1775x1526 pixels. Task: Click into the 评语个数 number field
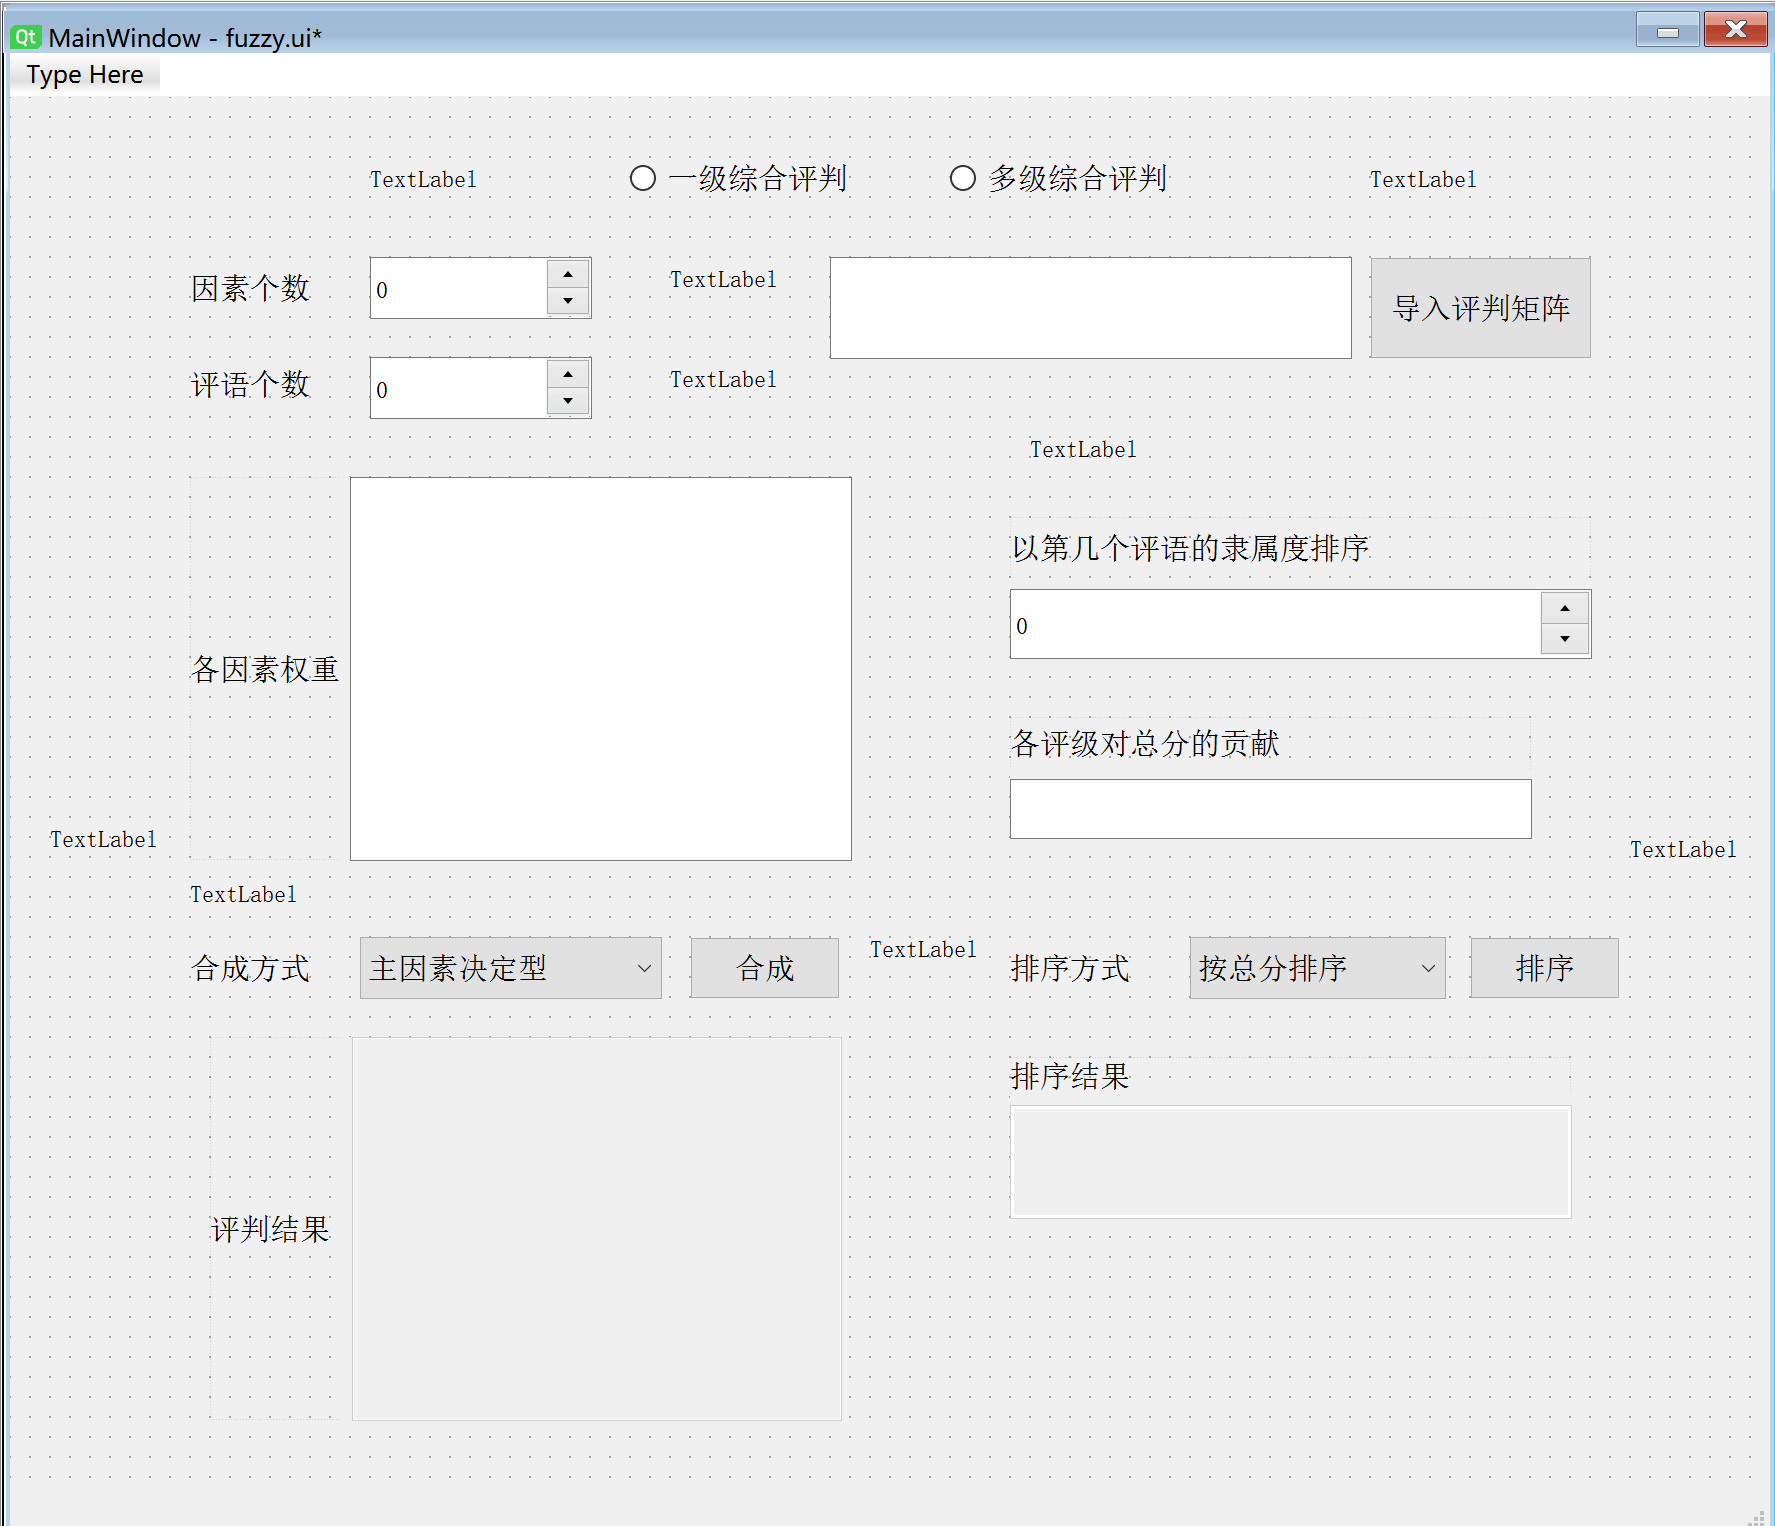(459, 389)
